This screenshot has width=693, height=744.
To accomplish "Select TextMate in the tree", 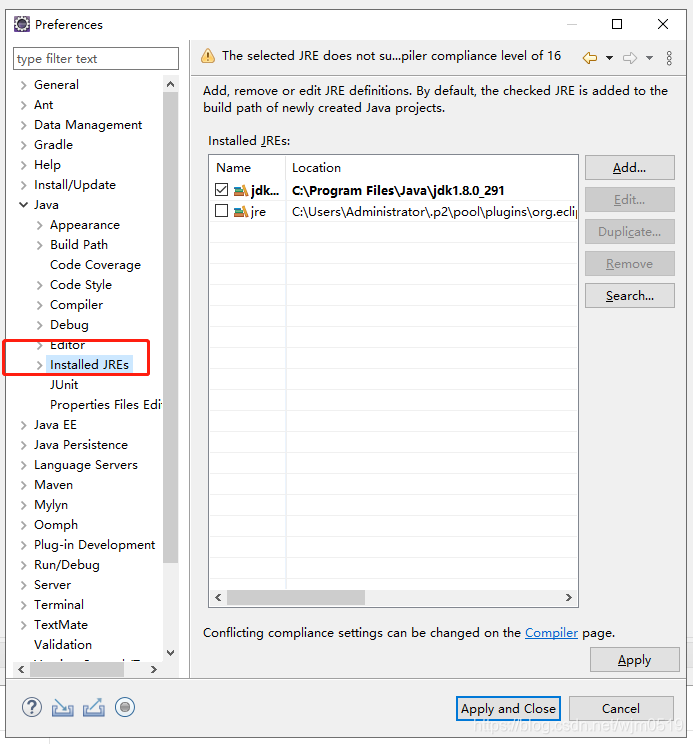I will [x=61, y=625].
